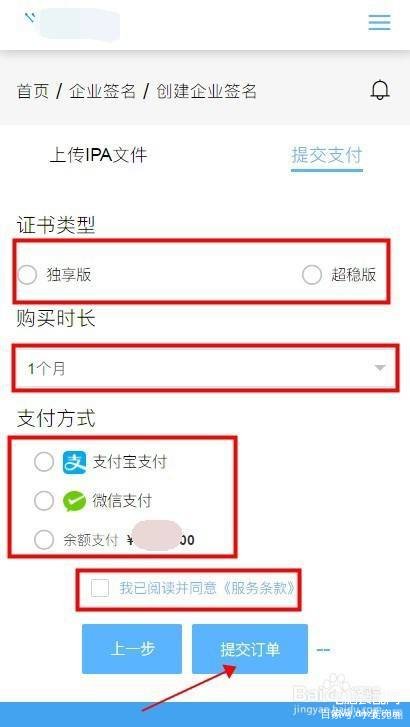Image resolution: width=410 pixels, height=727 pixels.
Task: Open the hamburger menu icon
Action: tap(379, 22)
